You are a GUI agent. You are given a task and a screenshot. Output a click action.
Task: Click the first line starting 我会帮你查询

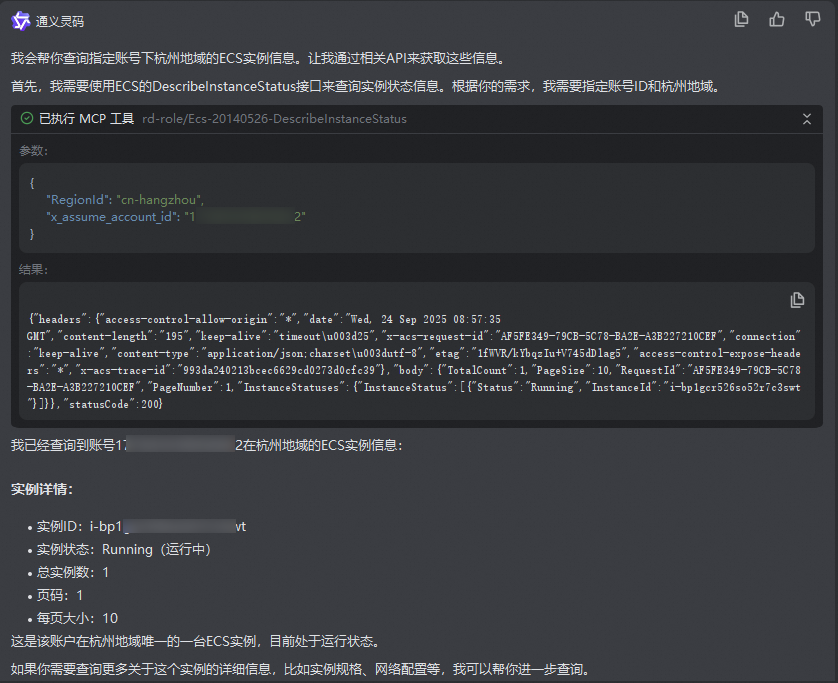pyautogui.click(x=258, y=58)
